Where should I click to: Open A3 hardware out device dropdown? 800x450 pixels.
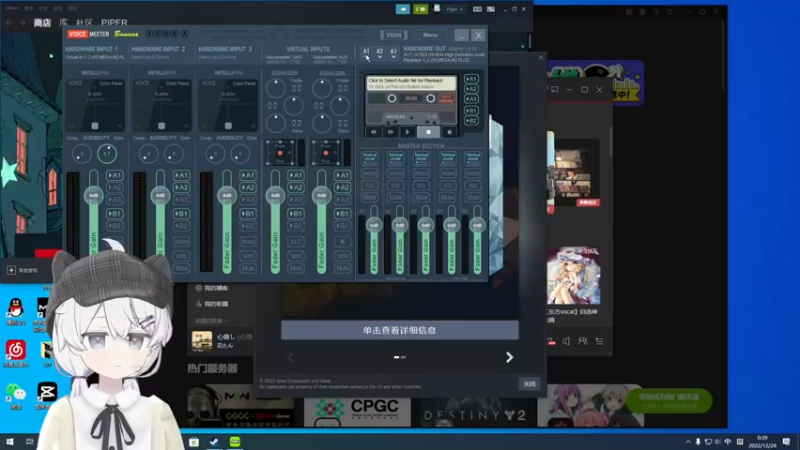click(x=393, y=53)
